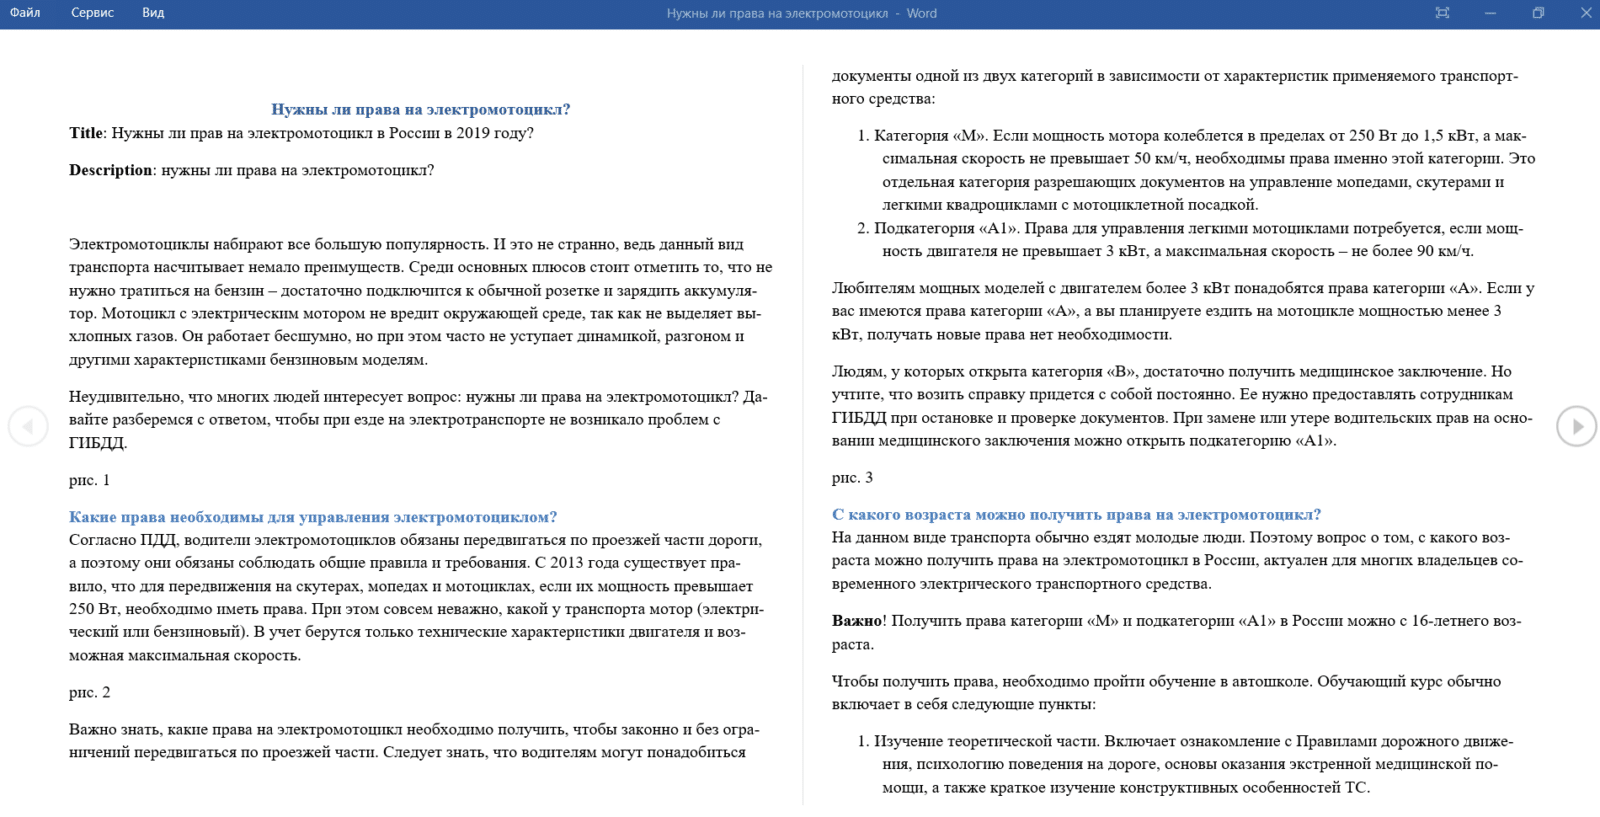Go to previous page with left arrow
Image resolution: width=1600 pixels, height=817 pixels.
click(28, 426)
